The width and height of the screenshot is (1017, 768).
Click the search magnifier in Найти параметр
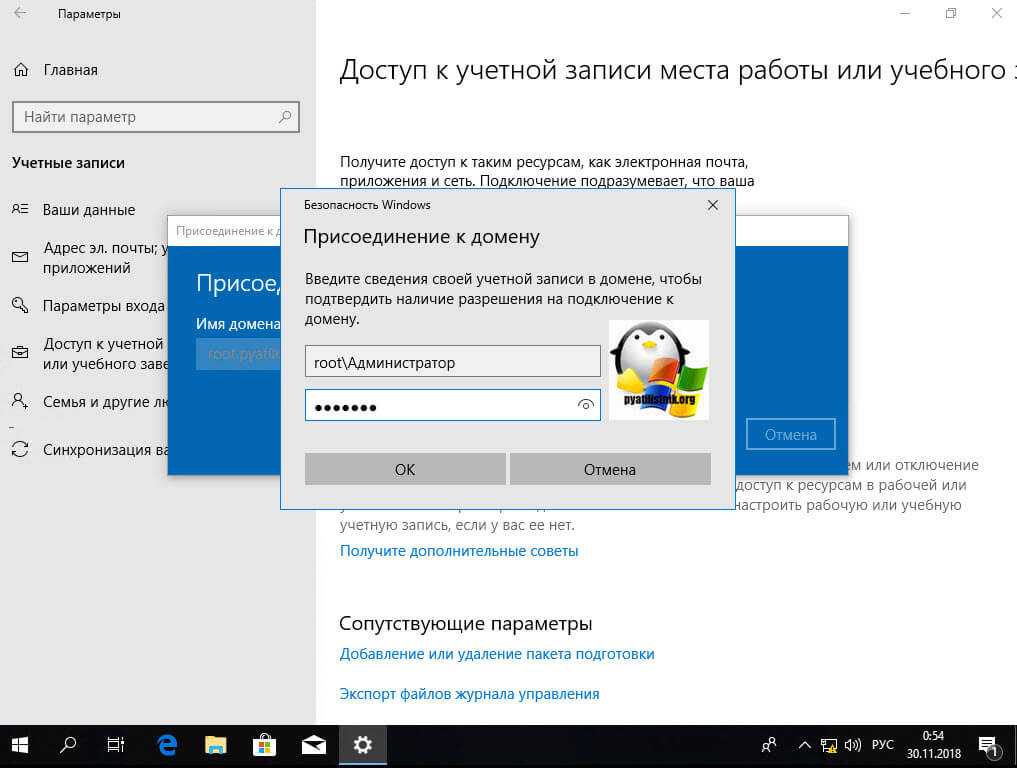point(286,117)
